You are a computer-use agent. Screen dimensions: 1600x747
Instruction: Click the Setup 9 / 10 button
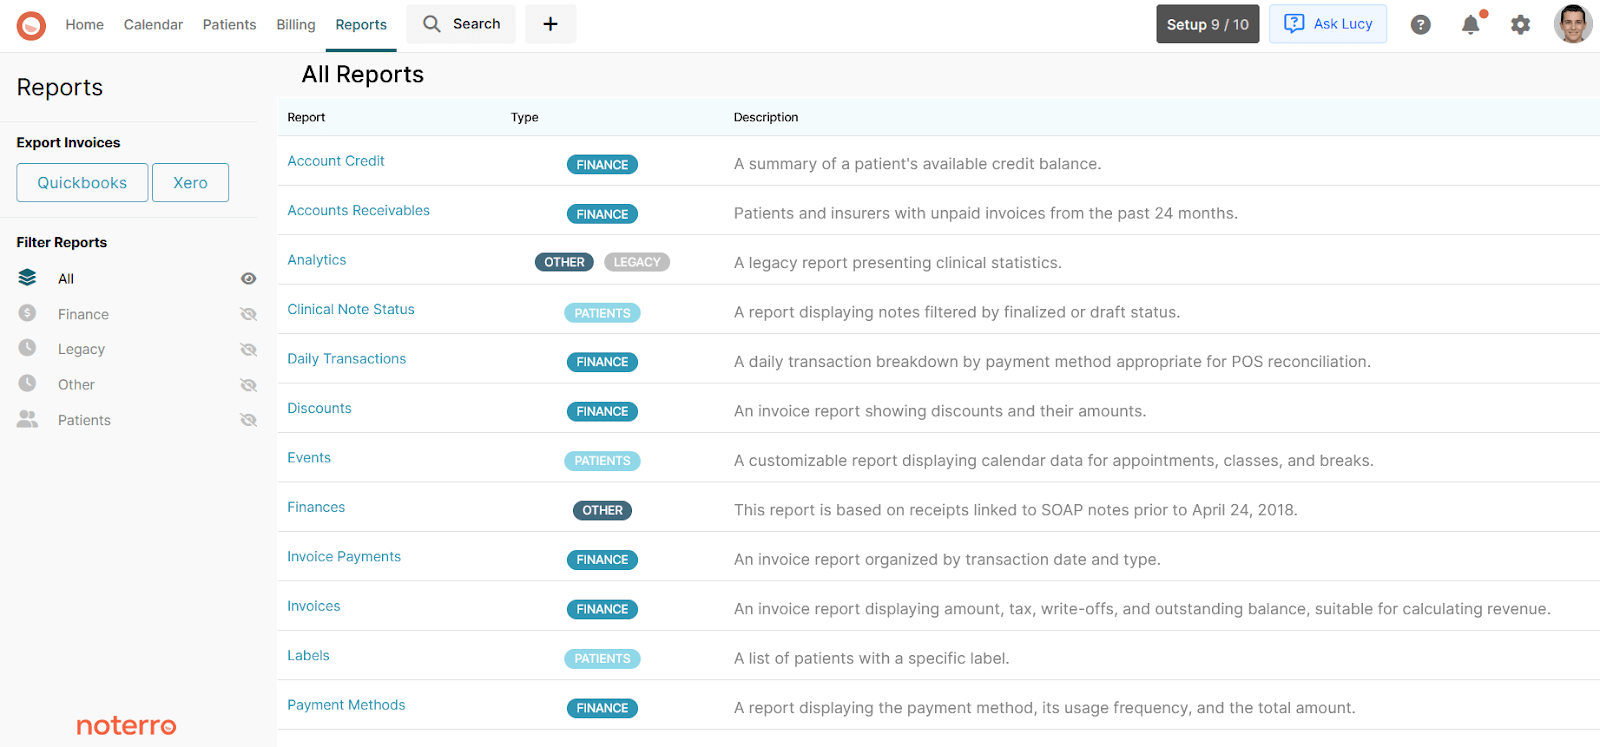click(x=1208, y=24)
